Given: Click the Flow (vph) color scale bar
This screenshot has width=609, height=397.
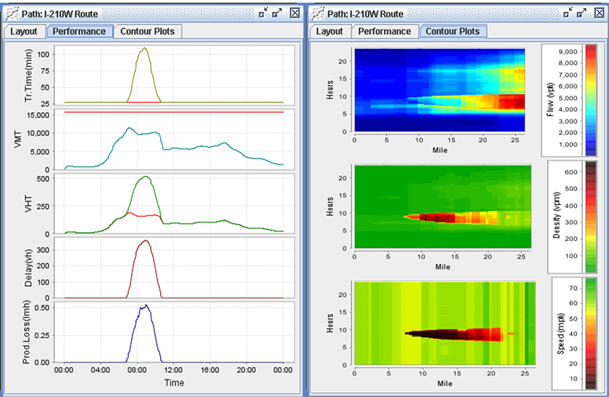Looking at the screenshot, I should (x=591, y=100).
